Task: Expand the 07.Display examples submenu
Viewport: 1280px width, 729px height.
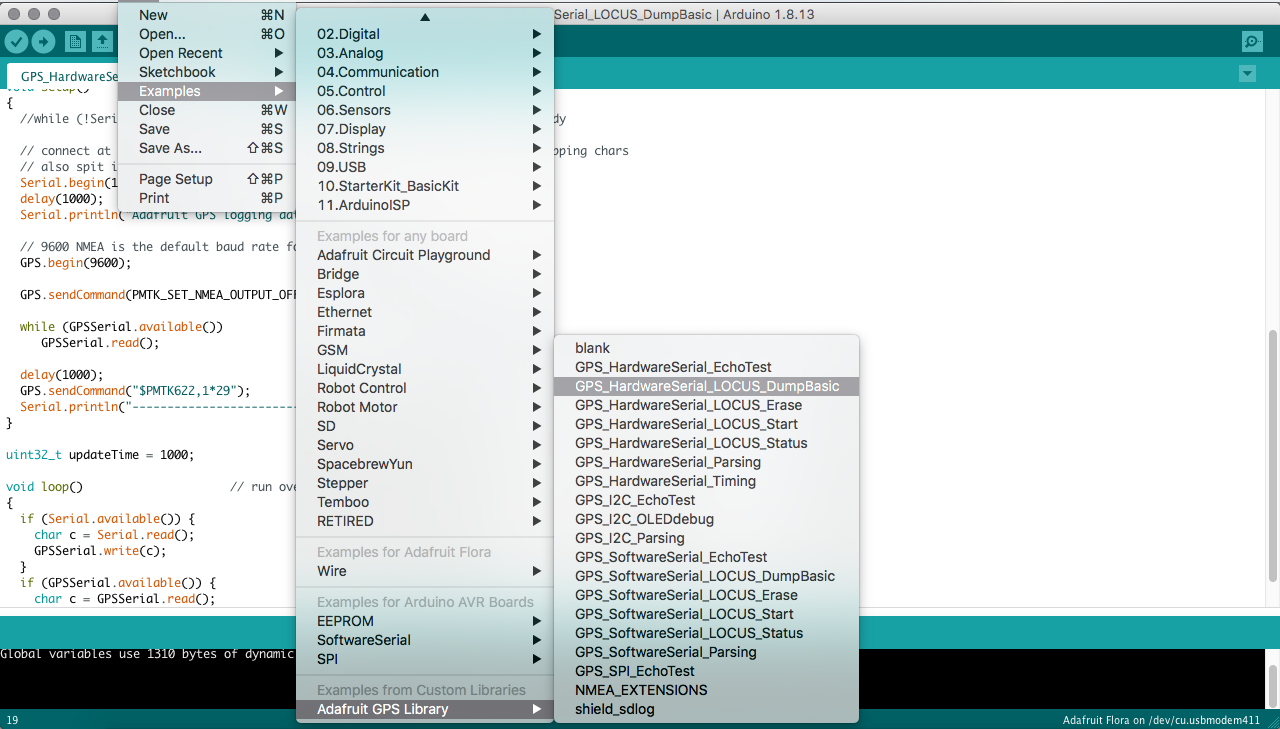Action: click(425, 129)
